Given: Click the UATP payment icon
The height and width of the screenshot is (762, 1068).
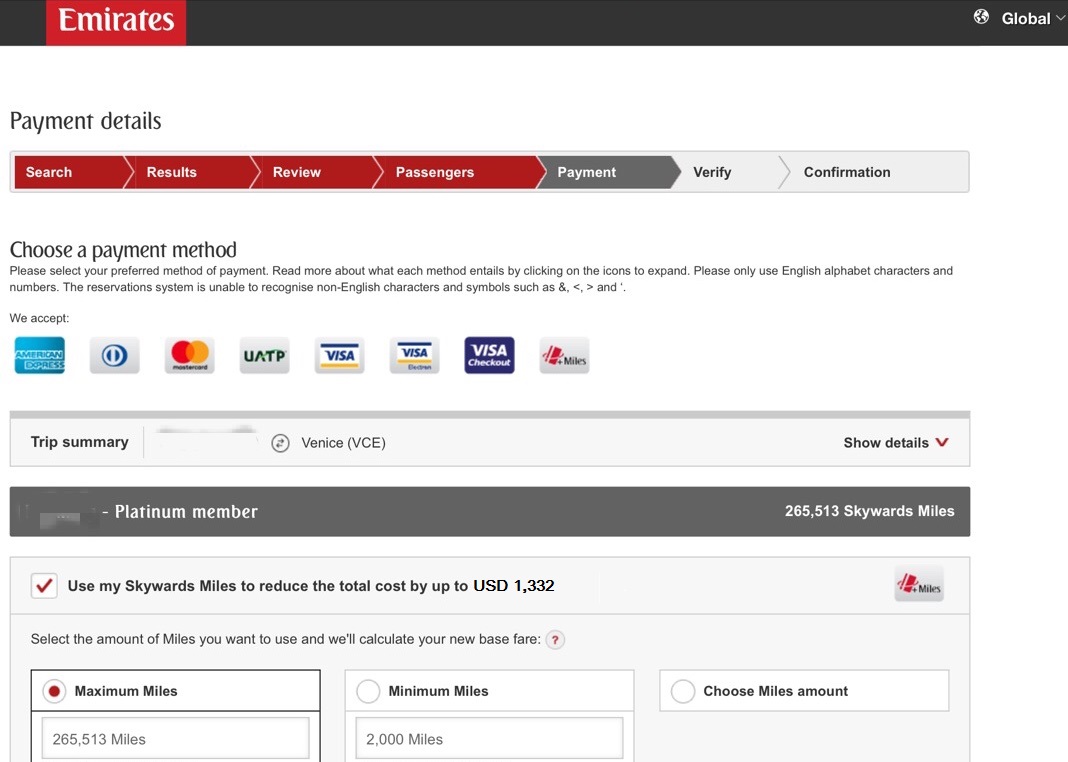Looking at the screenshot, I should [264, 355].
